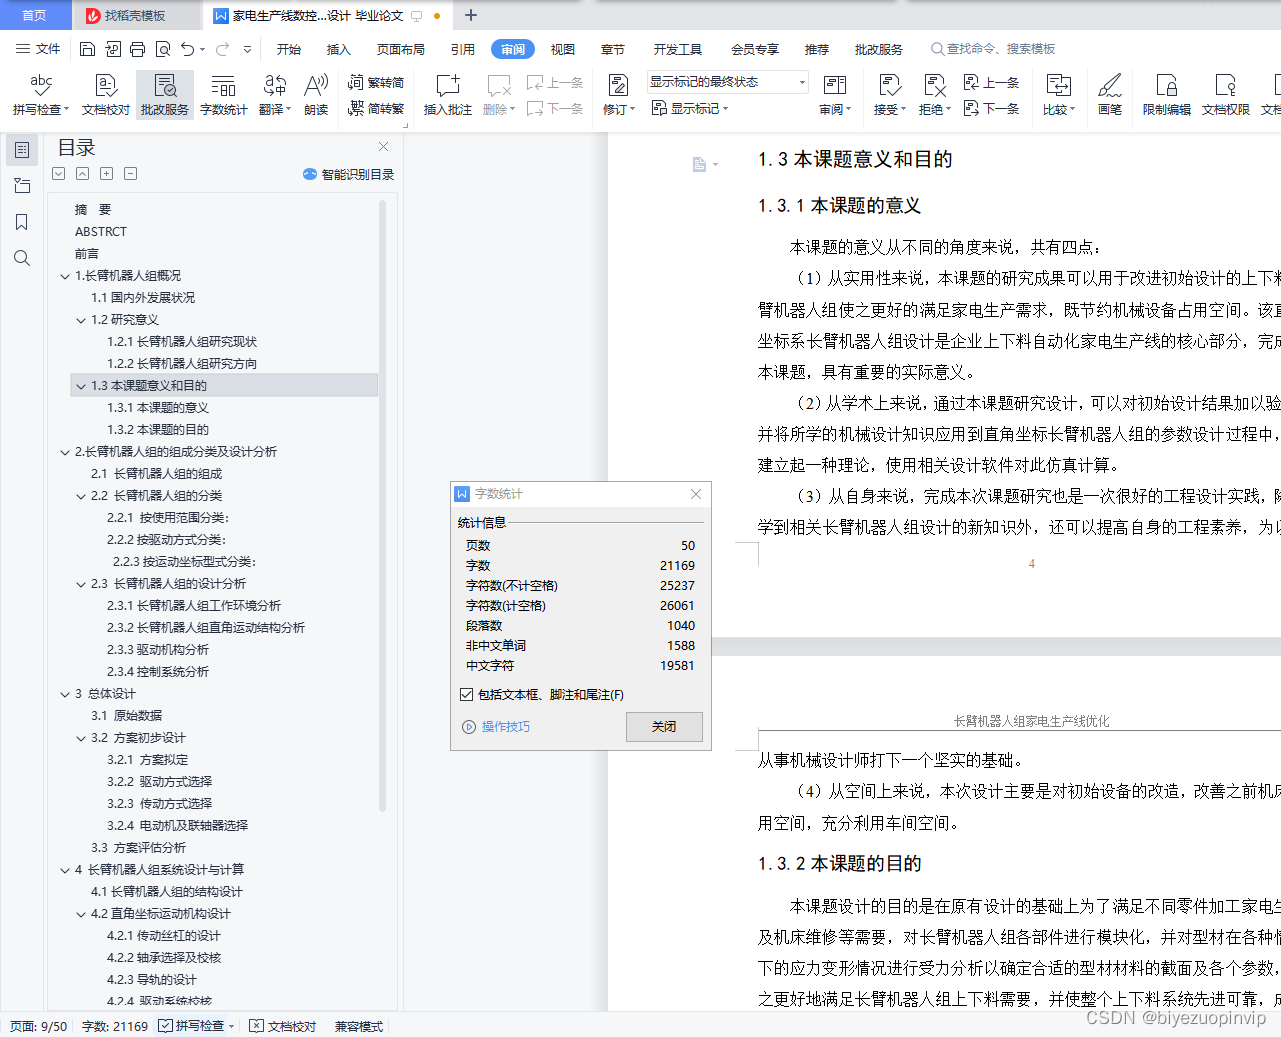This screenshot has height=1037, width=1281.
Task: Open Compare documents (比较)
Action: [1059, 95]
